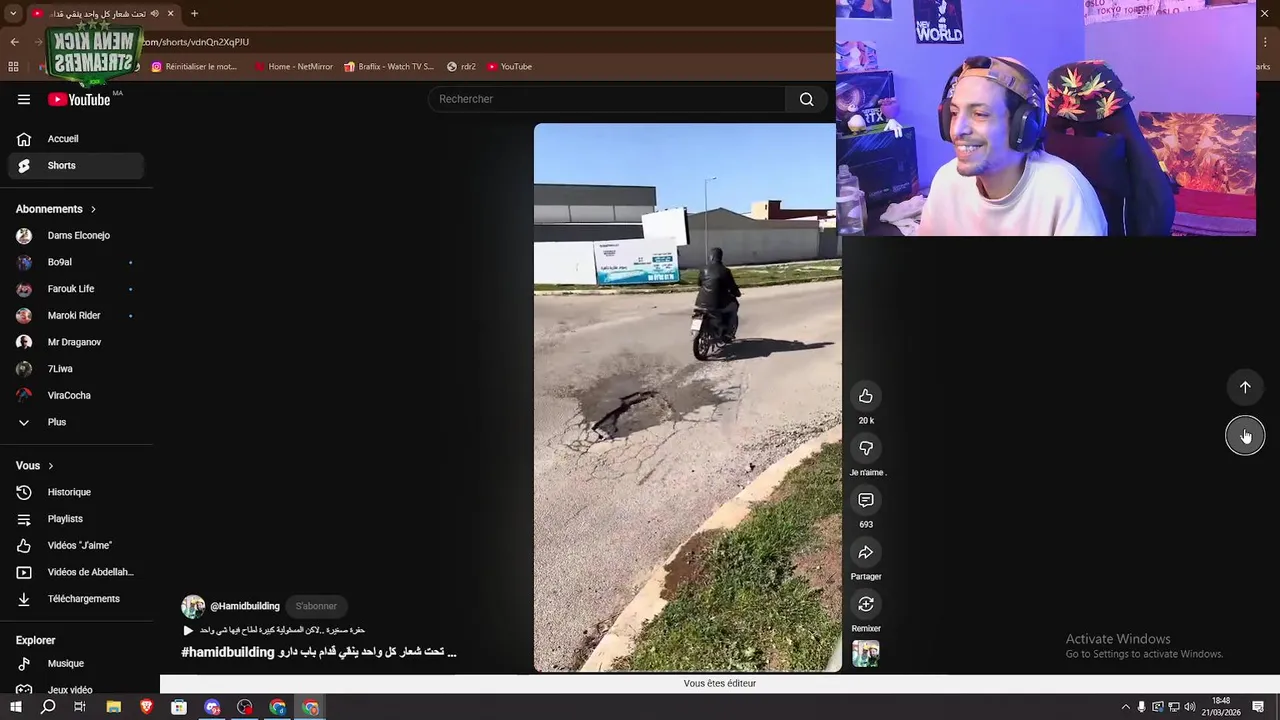Open Home - NetMirror bookmark
This screenshot has width=1280, height=720.
293,66
